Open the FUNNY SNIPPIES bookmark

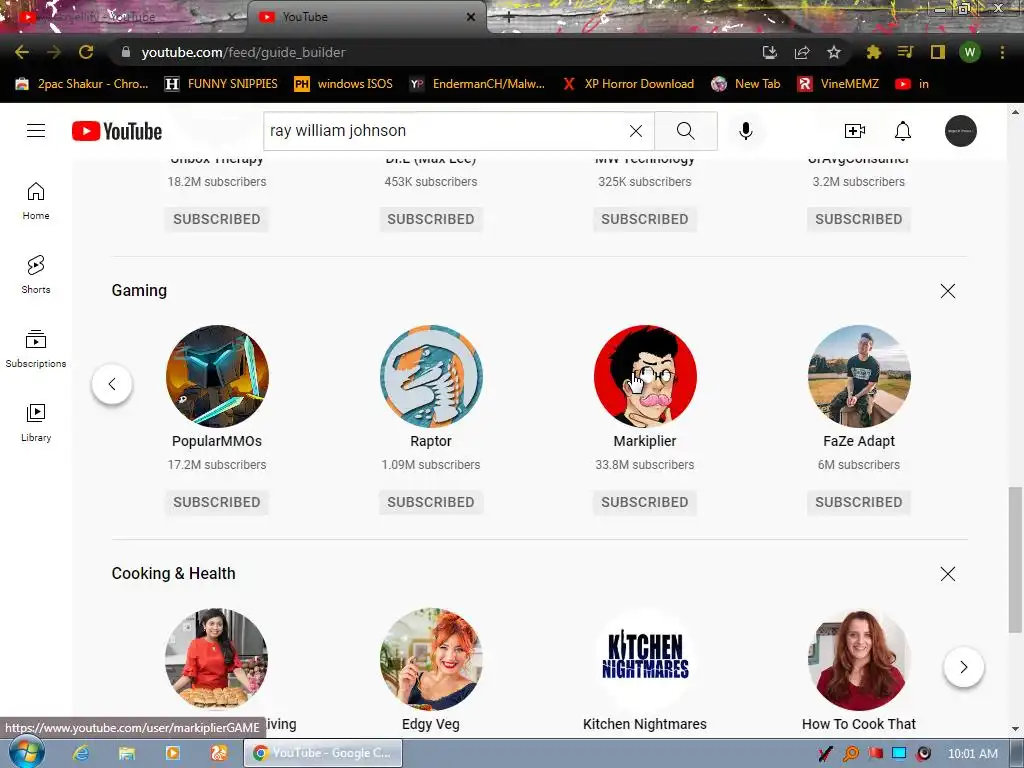(221, 84)
